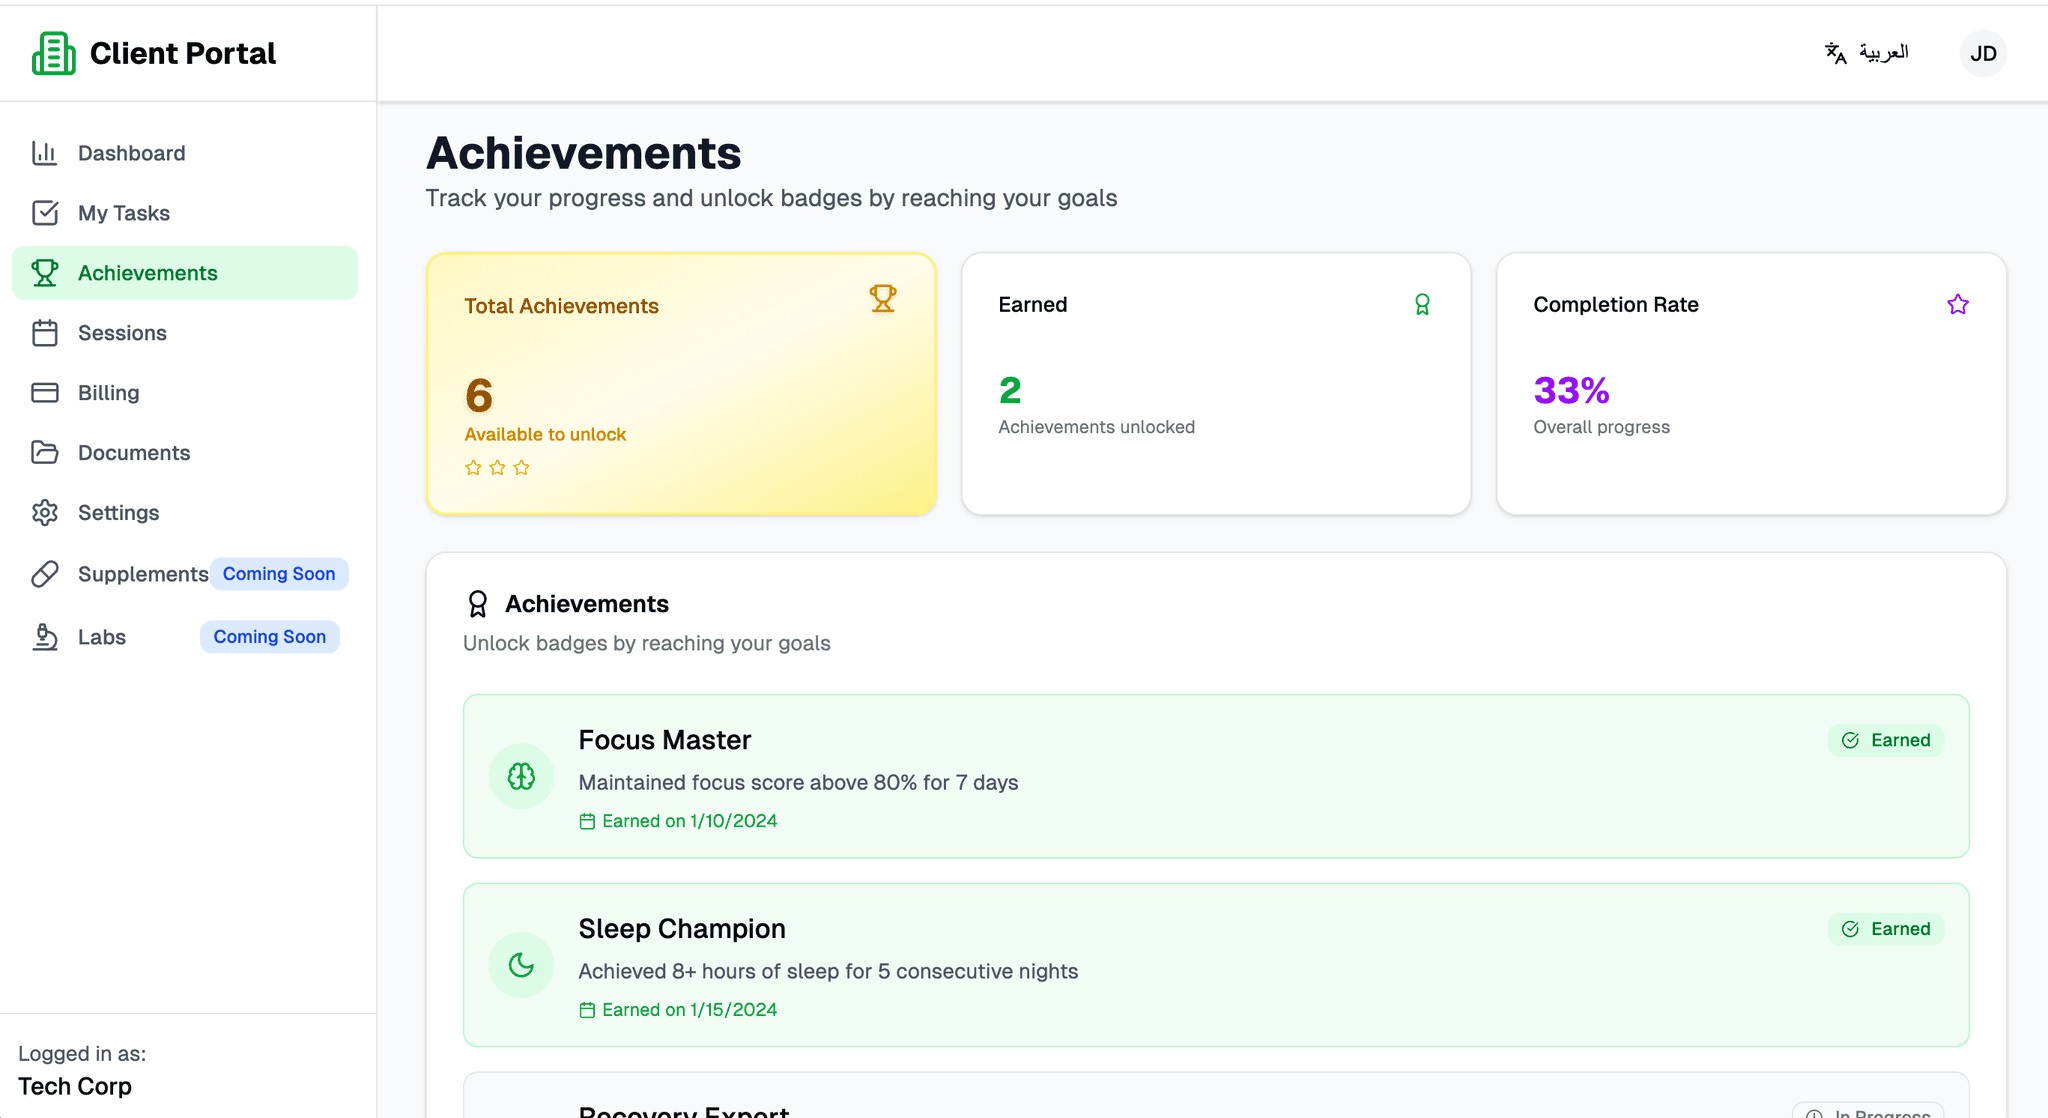The width and height of the screenshot is (2048, 1118).
Task: Click the trophy icon on Total Achievements card
Action: coord(882,298)
